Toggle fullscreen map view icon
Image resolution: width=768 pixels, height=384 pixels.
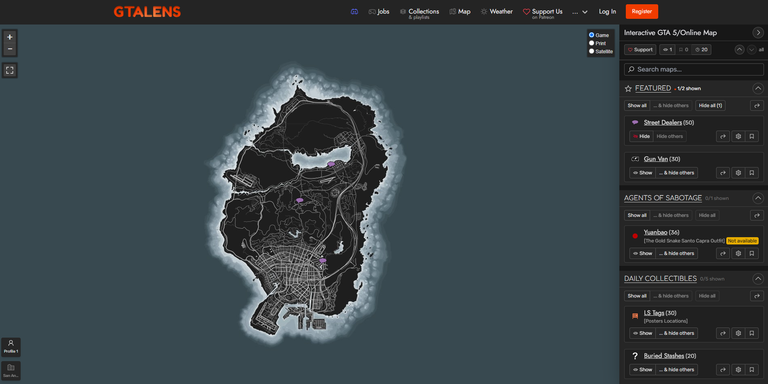(x=10, y=71)
